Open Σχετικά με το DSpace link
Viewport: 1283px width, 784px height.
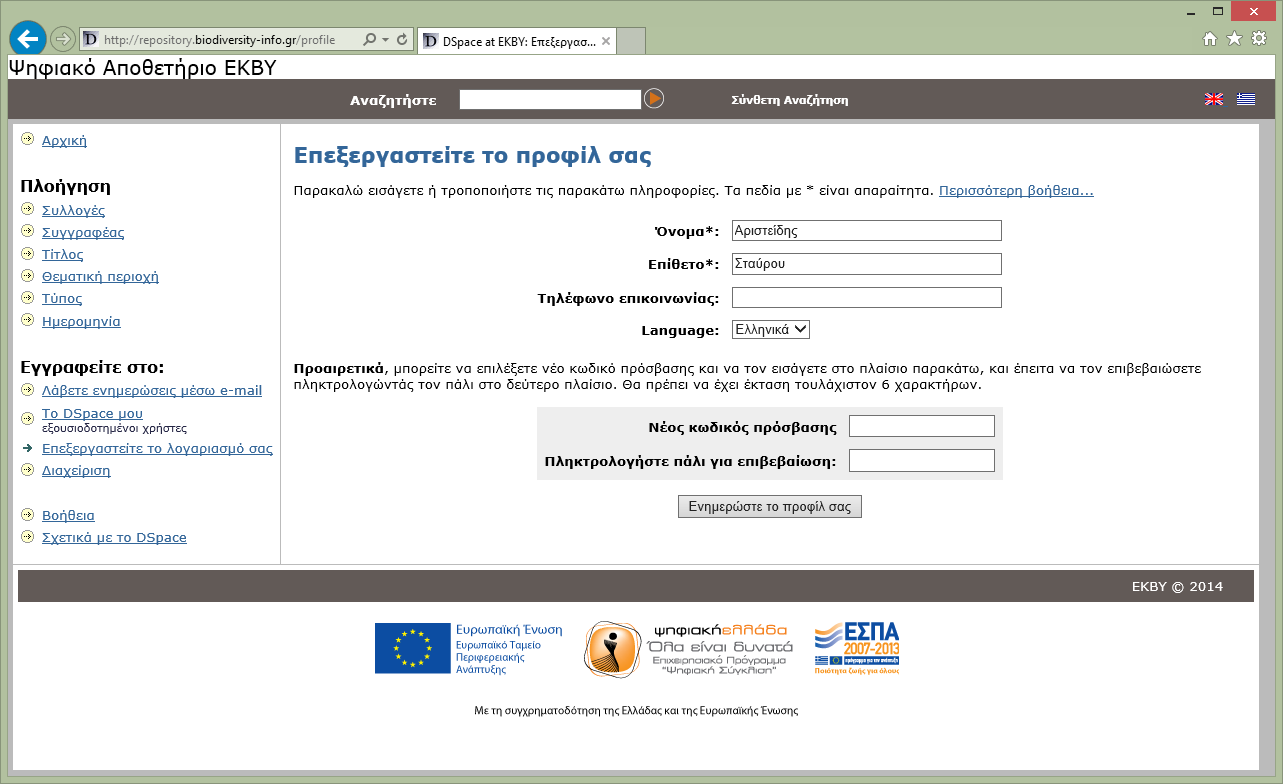click(x=114, y=537)
